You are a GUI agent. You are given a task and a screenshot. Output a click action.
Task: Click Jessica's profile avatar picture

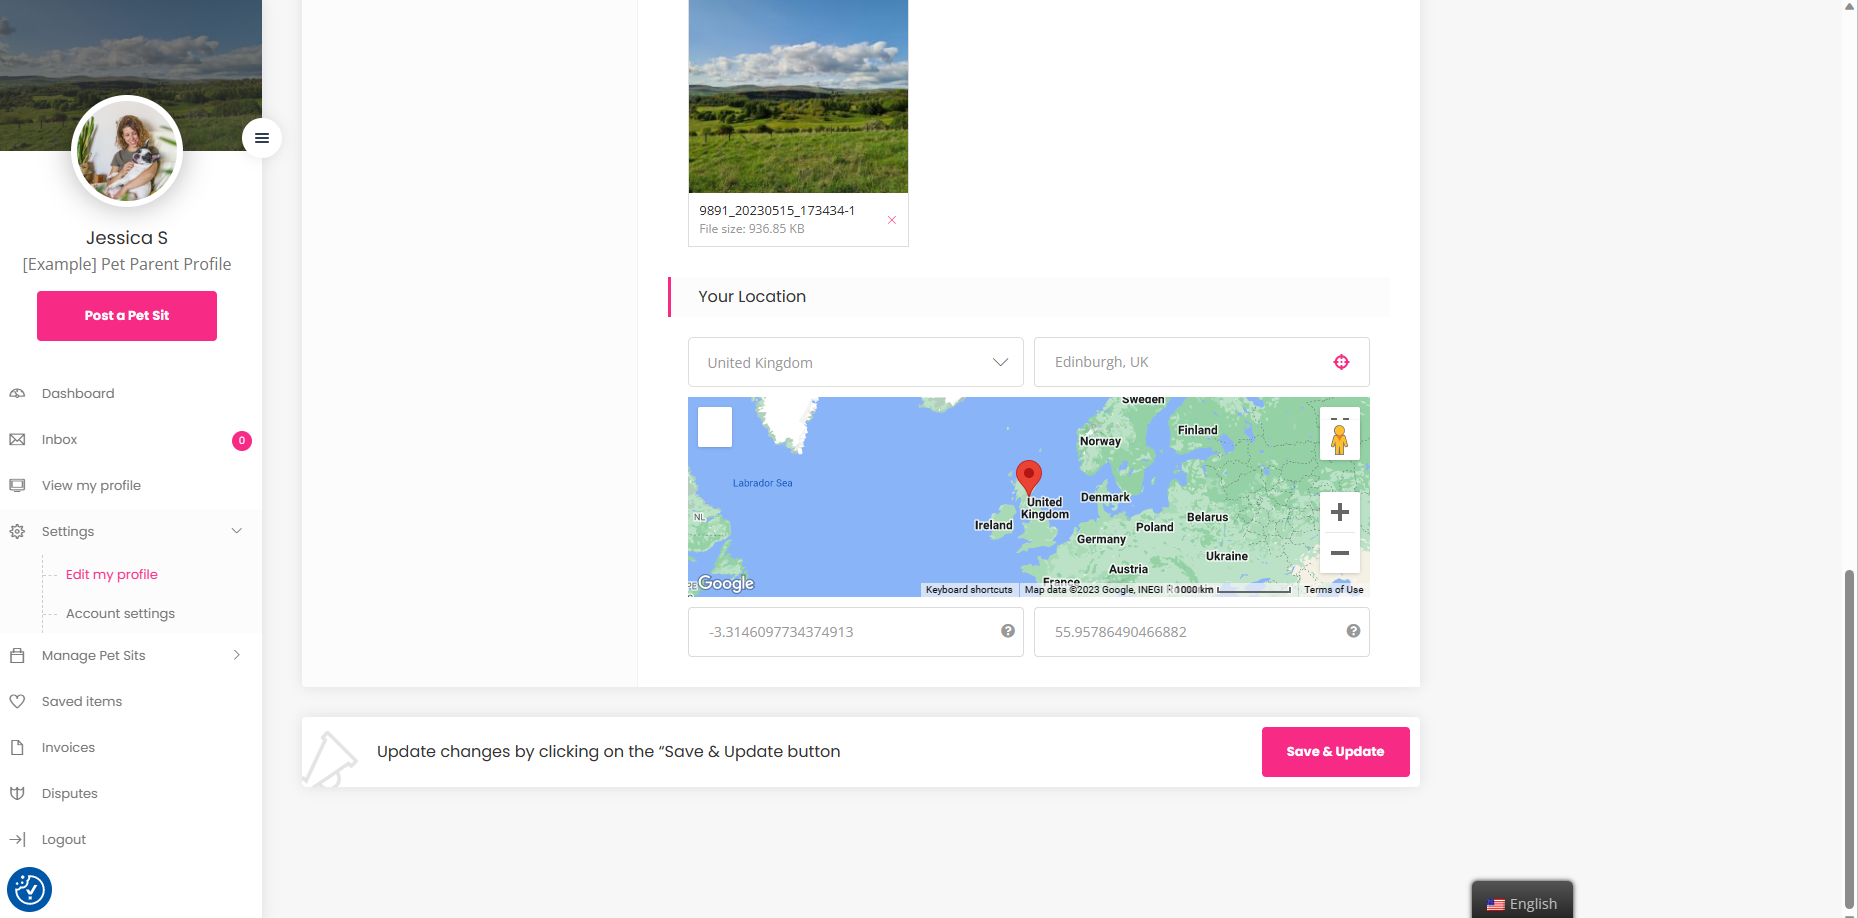coord(127,152)
